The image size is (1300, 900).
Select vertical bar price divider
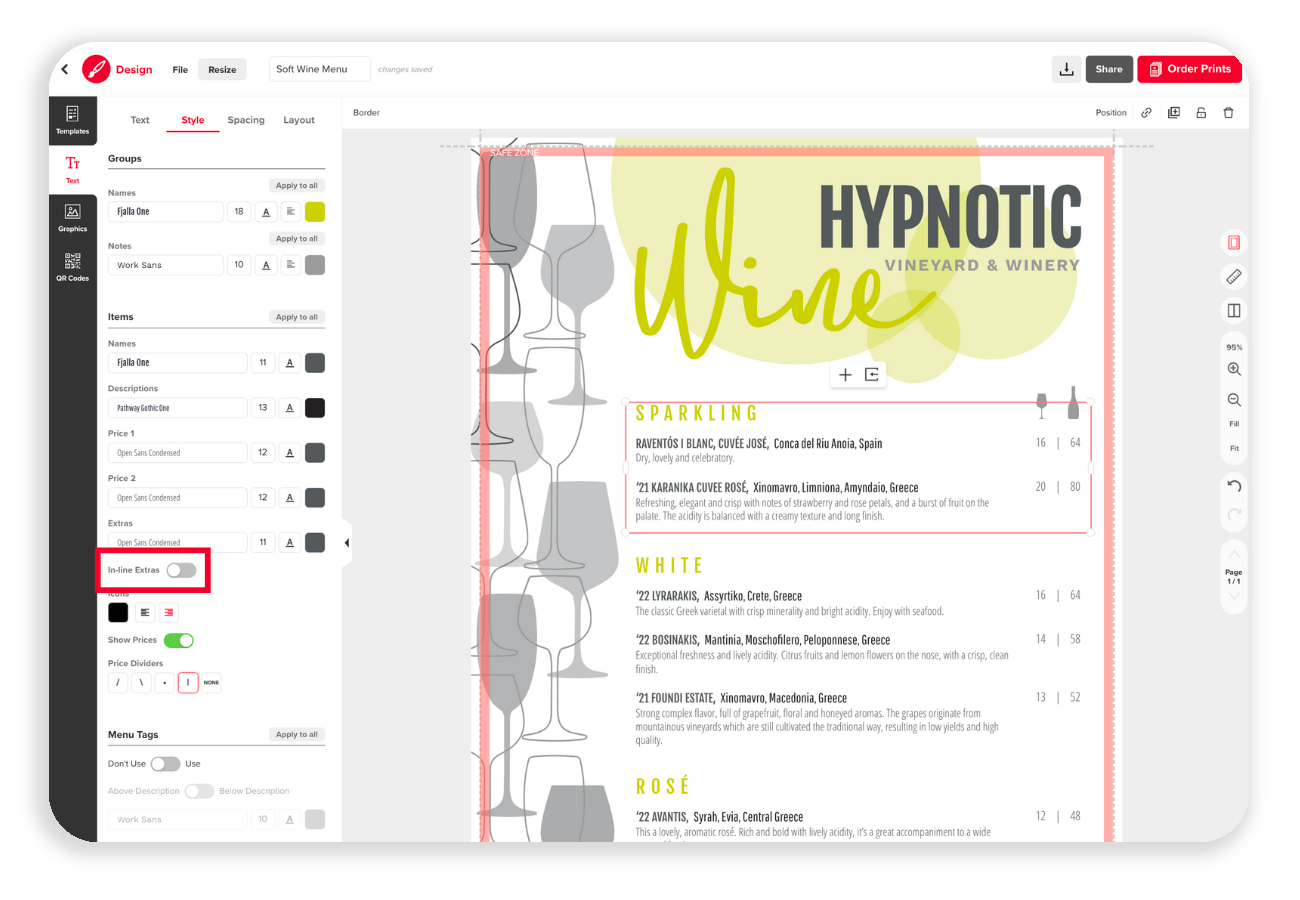pos(188,683)
